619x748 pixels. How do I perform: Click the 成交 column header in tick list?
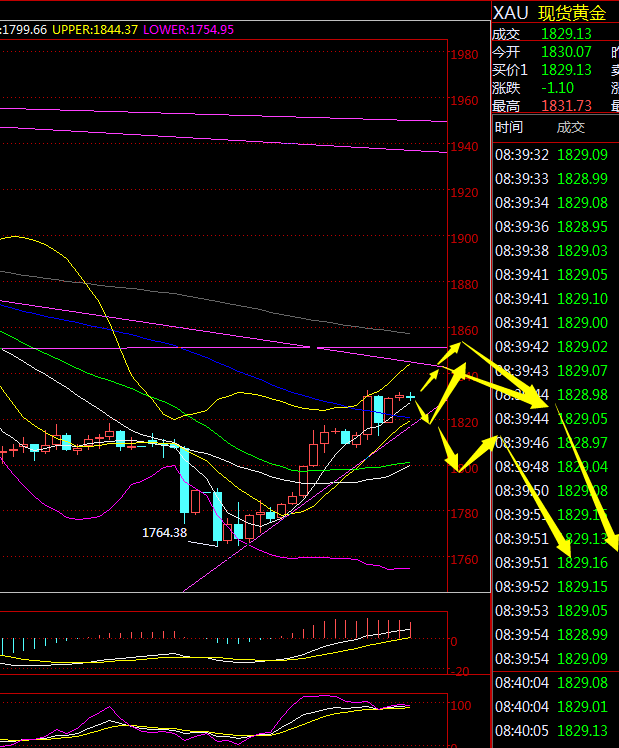(x=571, y=127)
